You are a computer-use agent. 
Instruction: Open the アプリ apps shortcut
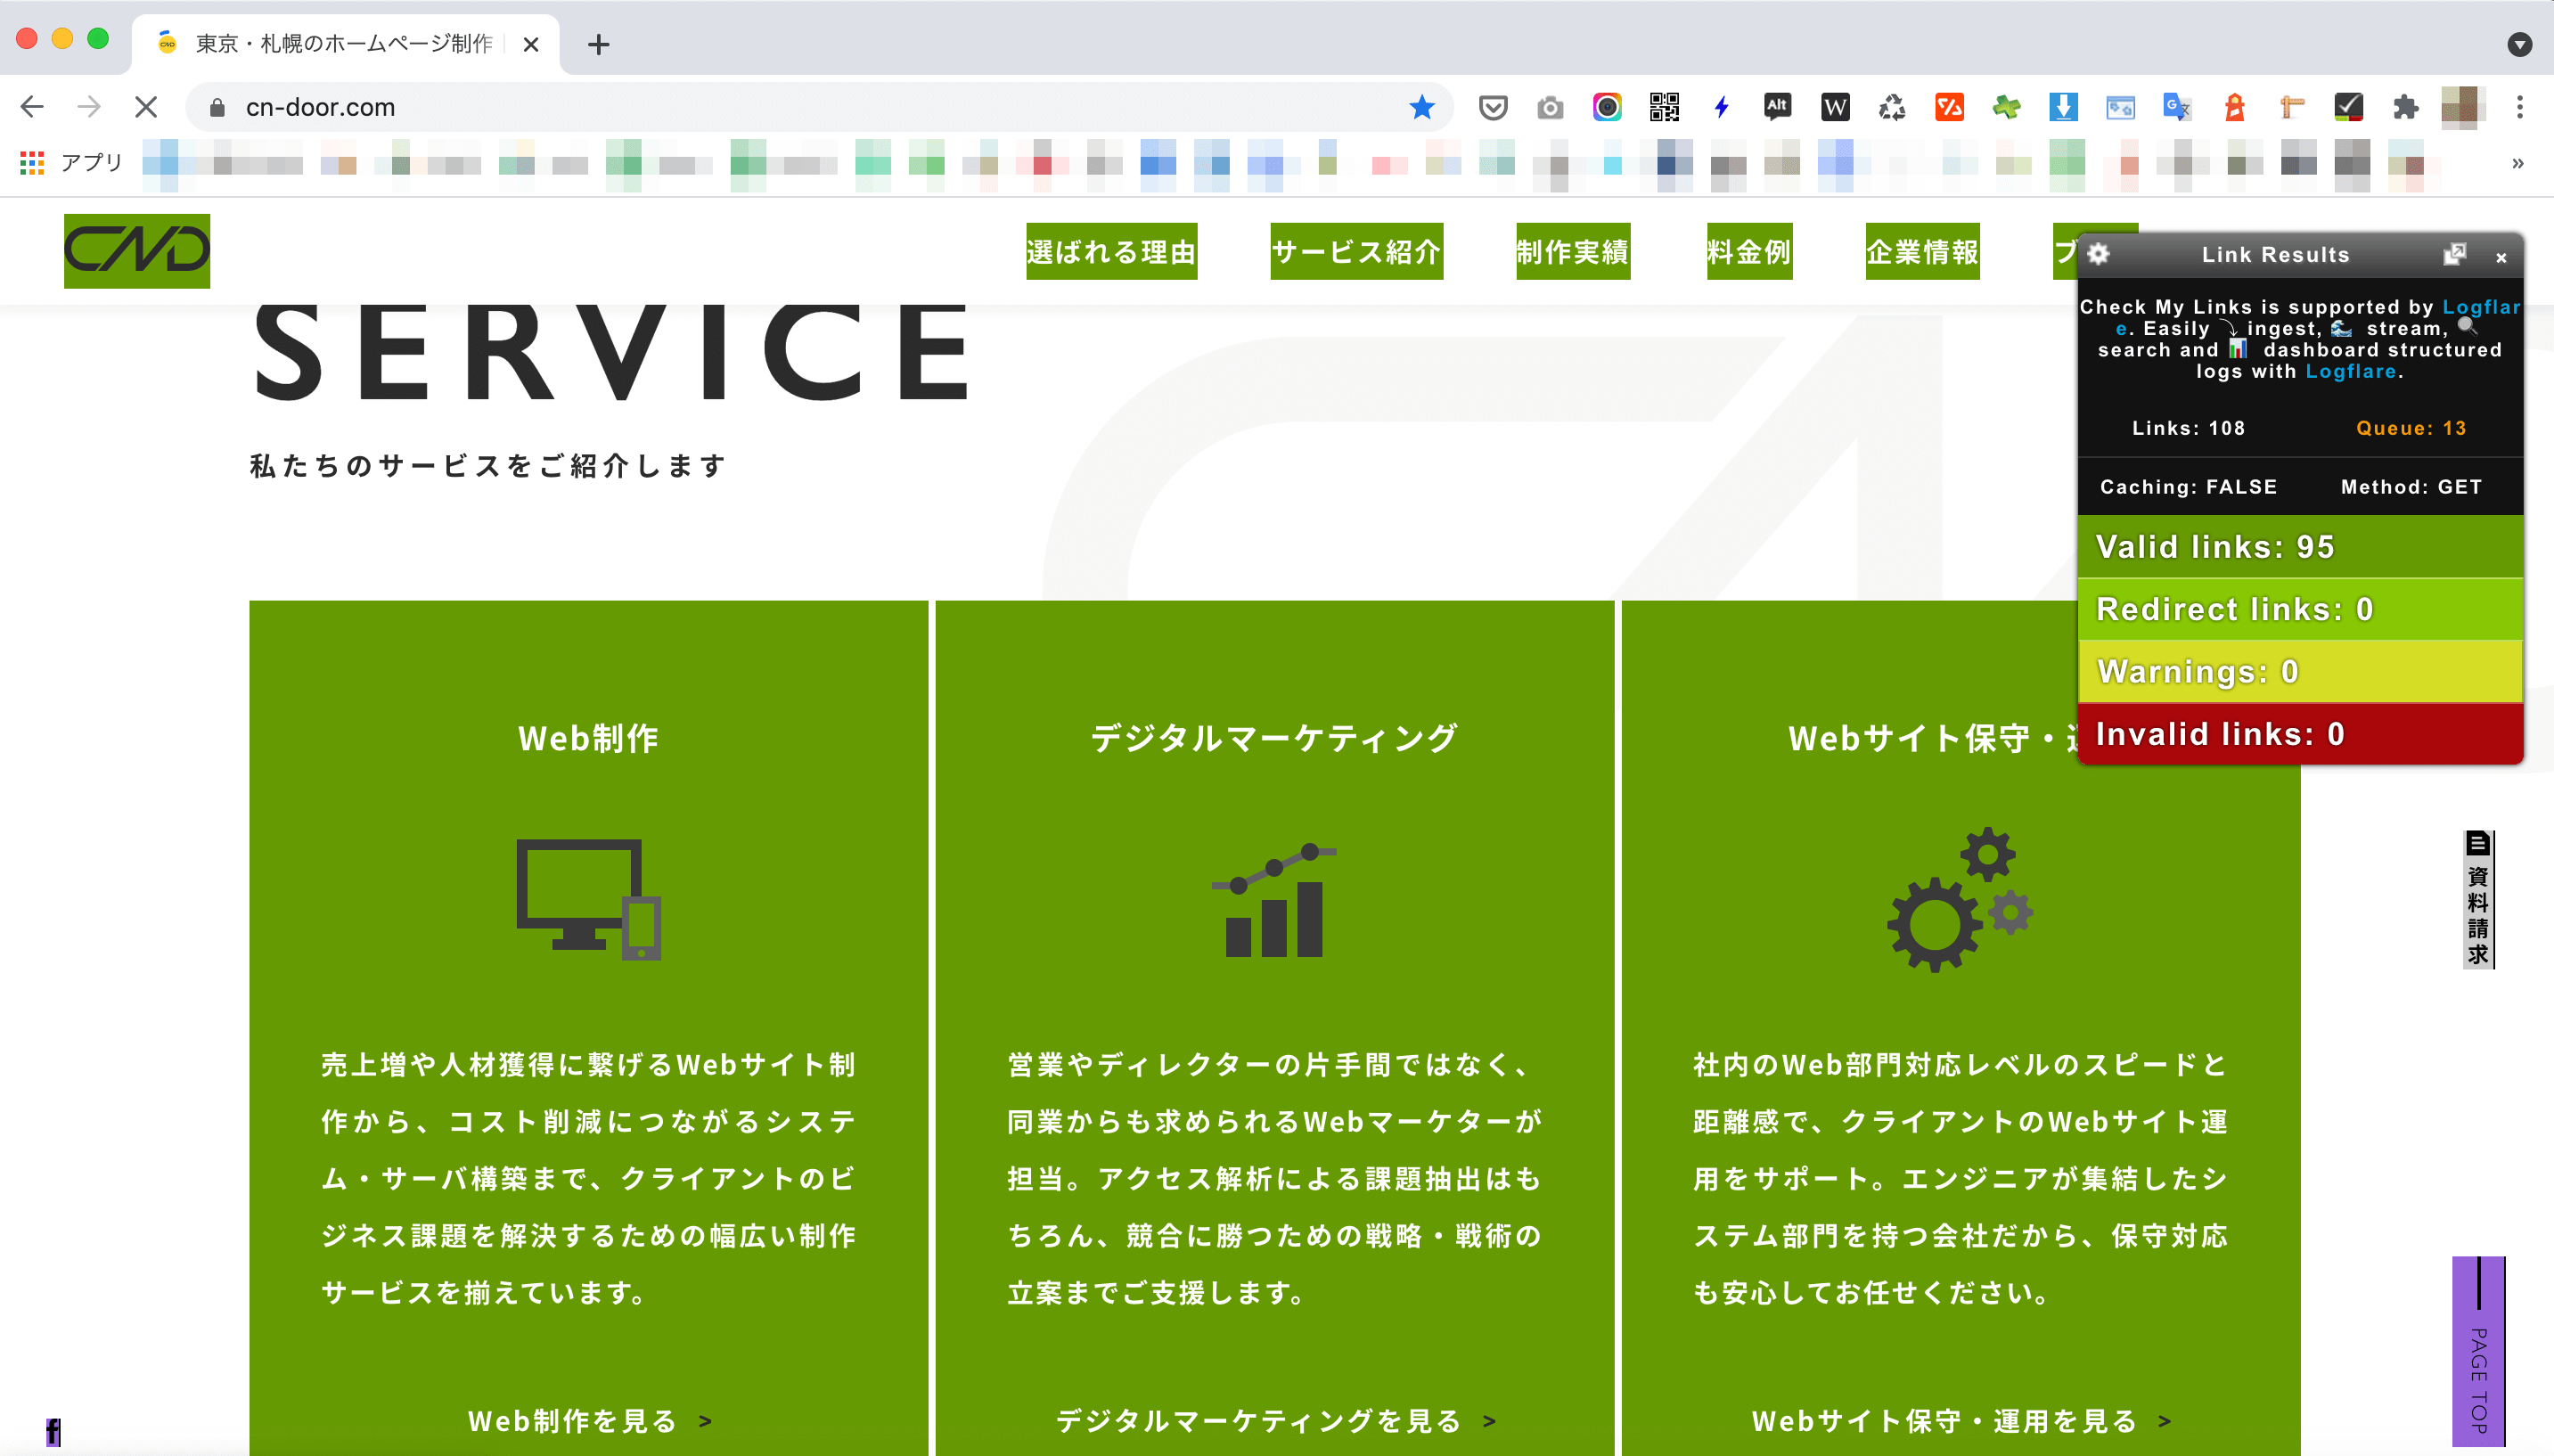pyautogui.click(x=71, y=162)
